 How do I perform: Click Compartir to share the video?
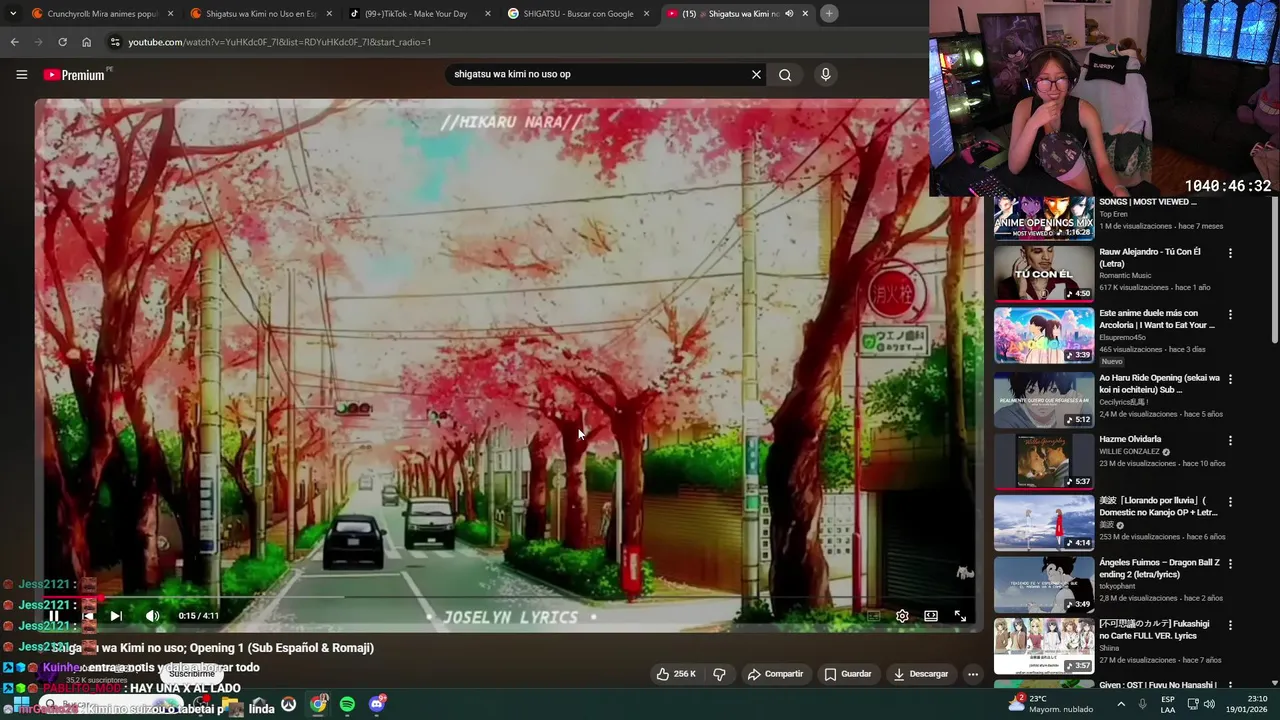click(775, 674)
